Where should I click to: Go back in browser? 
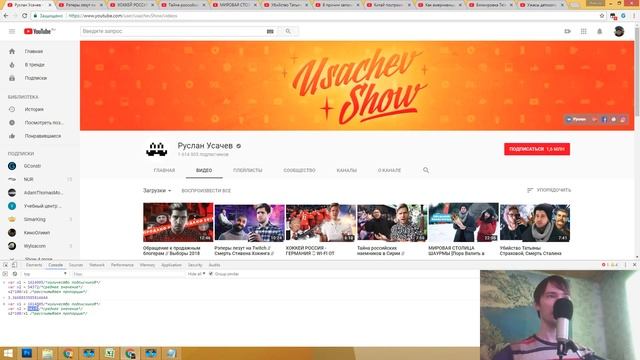click(6, 16)
